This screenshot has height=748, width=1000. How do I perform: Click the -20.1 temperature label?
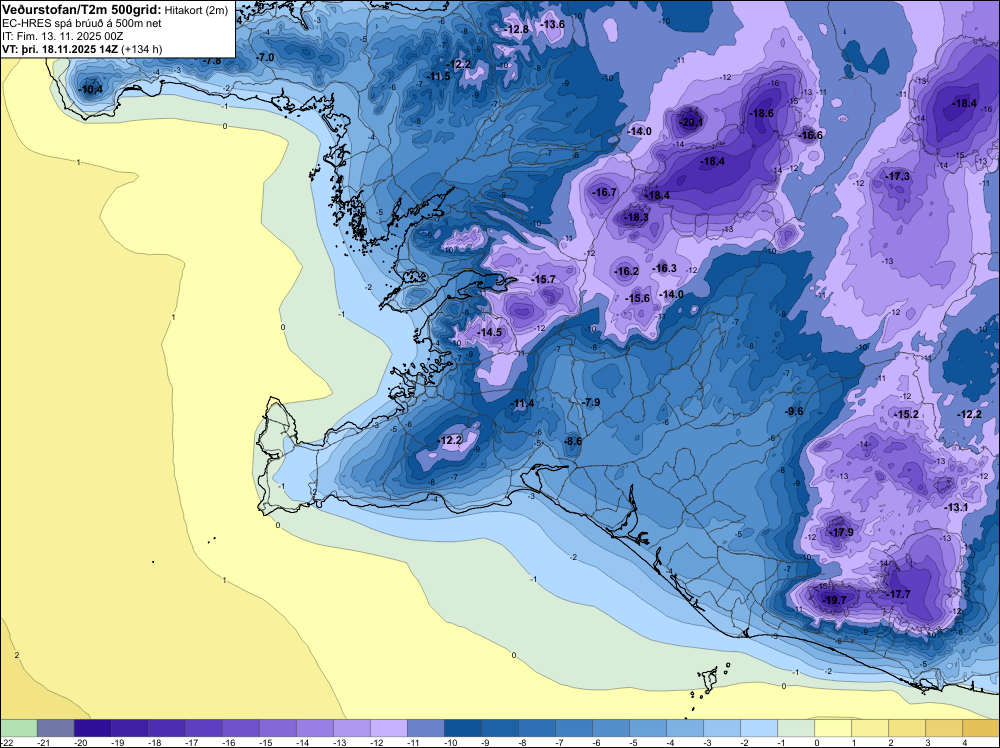[x=691, y=122]
